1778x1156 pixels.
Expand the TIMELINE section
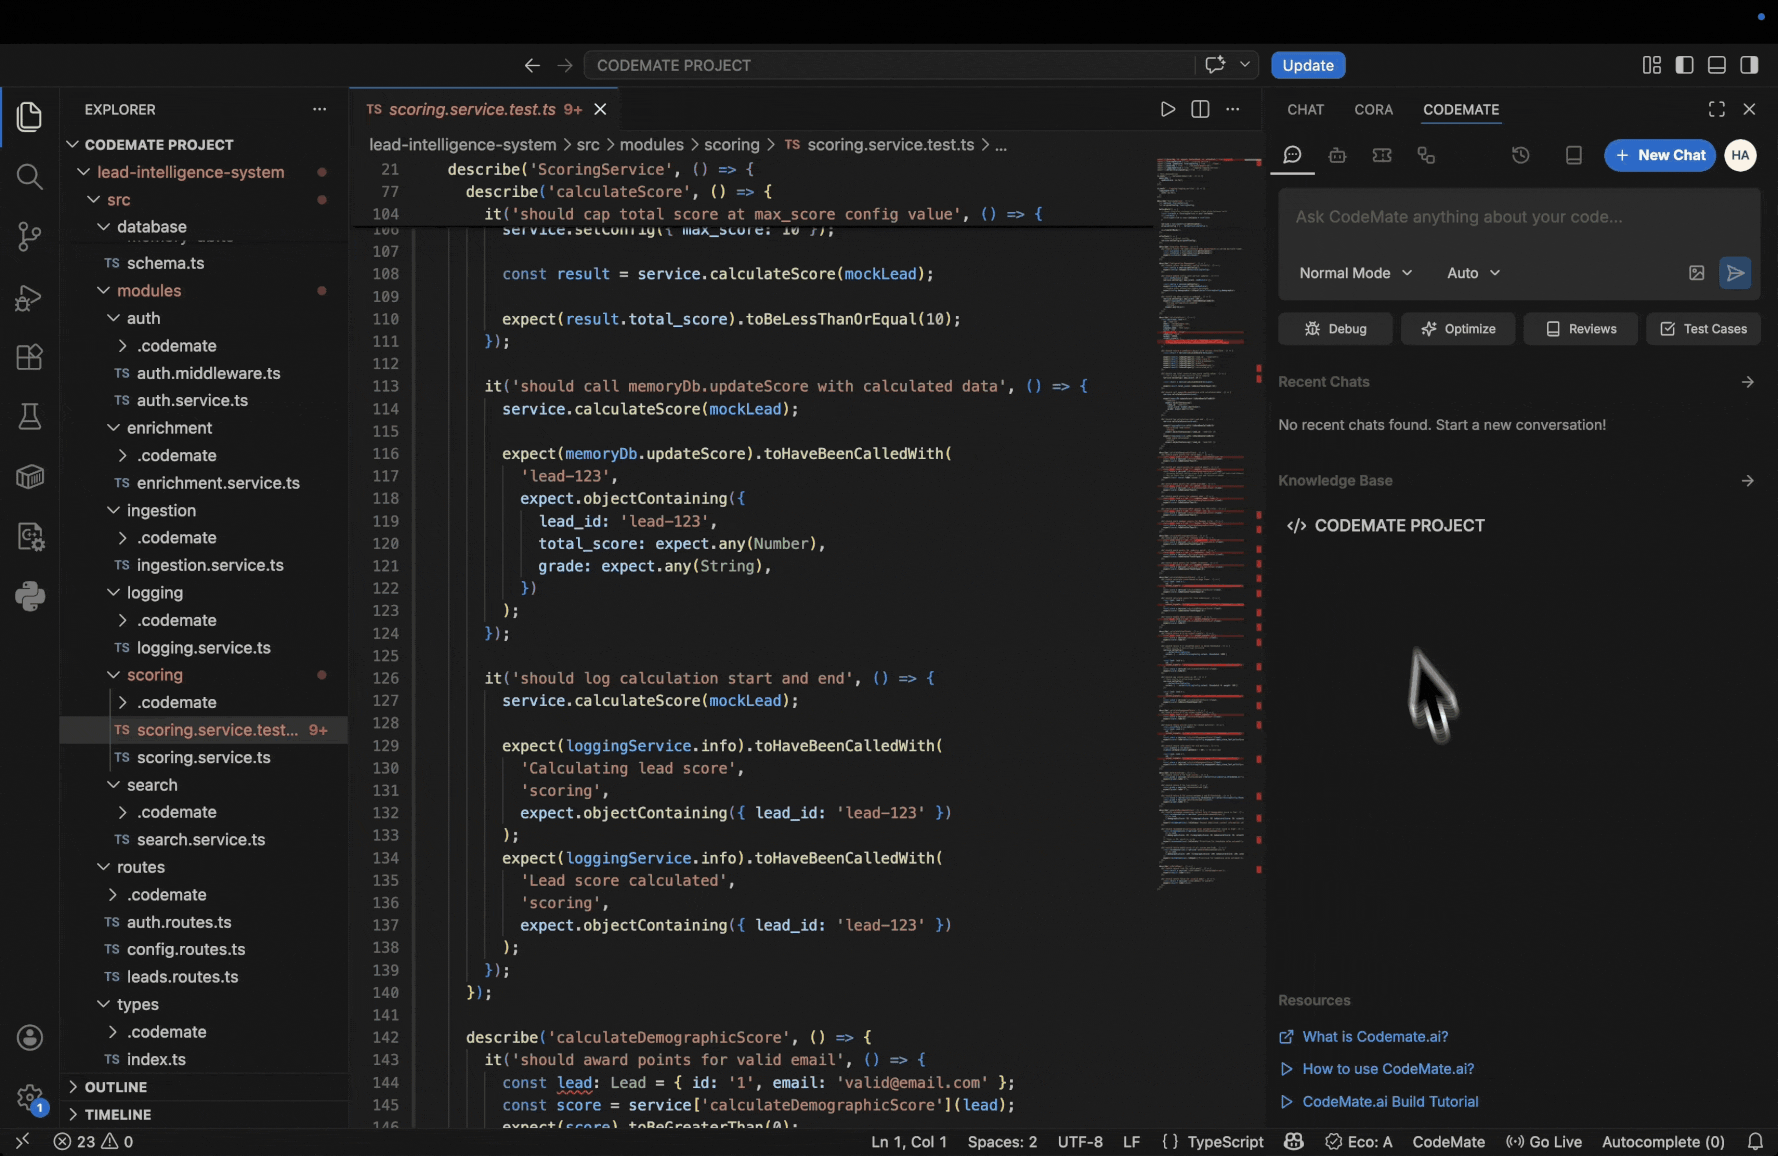(118, 1114)
